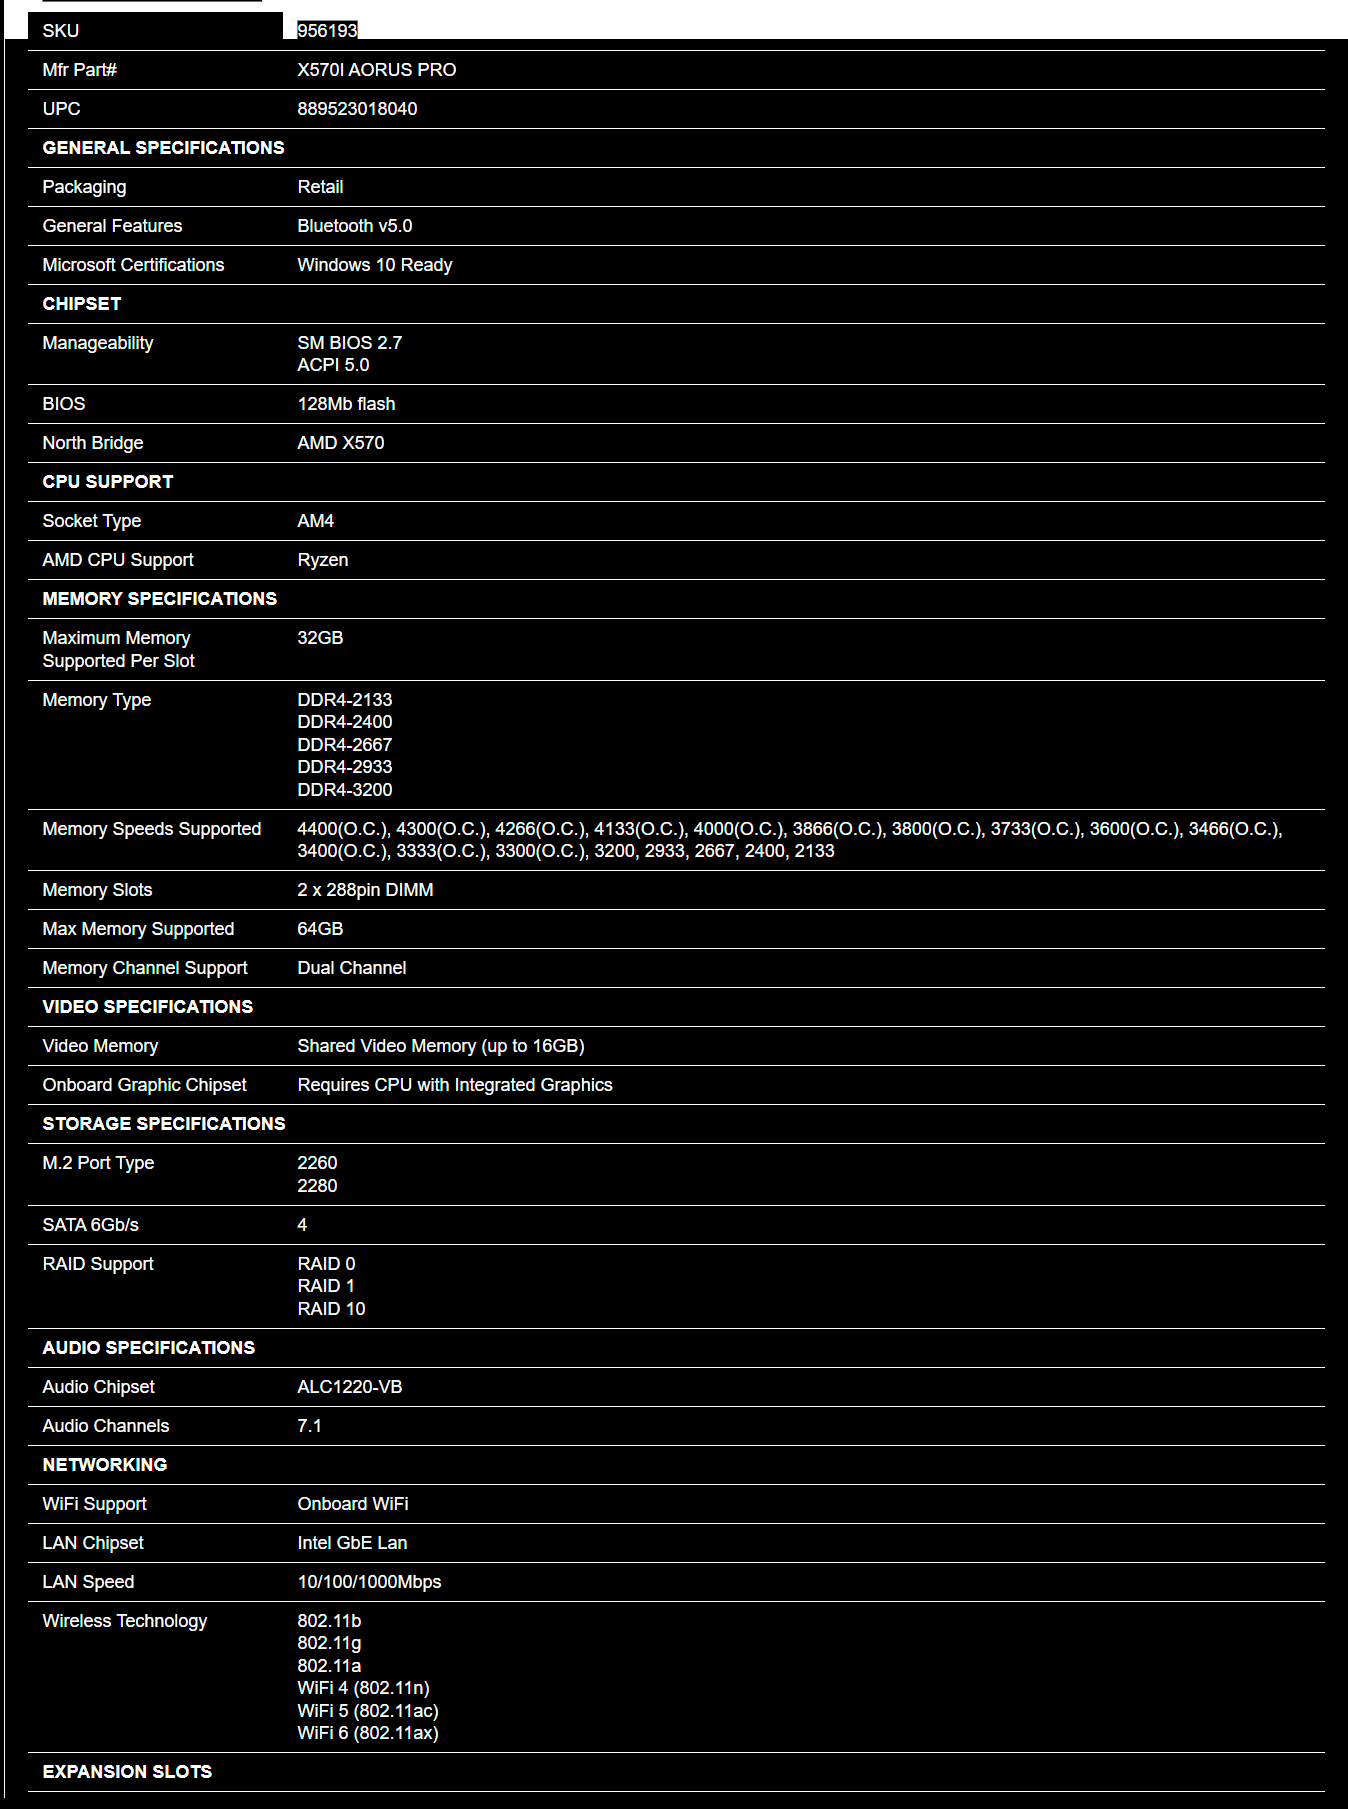Image resolution: width=1348 pixels, height=1809 pixels.
Task: Click RAID 1 in RAID Support
Action: (326, 1286)
